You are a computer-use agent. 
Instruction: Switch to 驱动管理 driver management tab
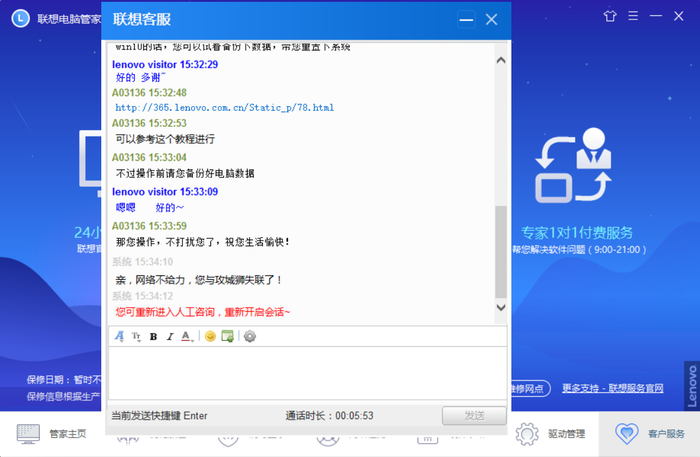click(550, 434)
